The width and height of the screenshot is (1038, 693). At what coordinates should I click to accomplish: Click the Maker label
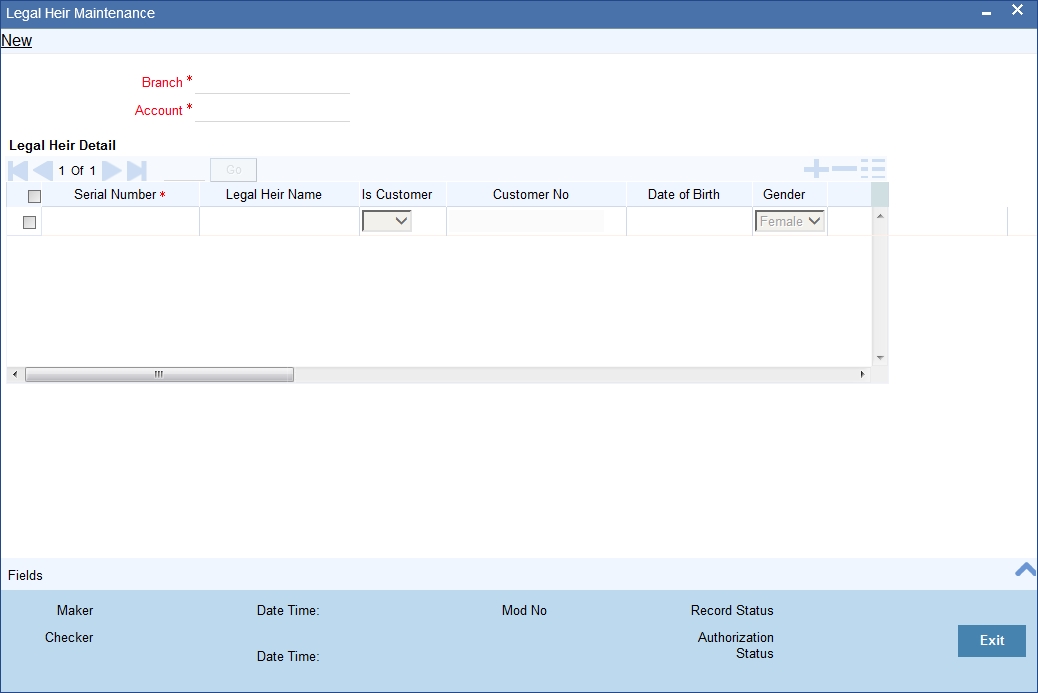pos(75,610)
